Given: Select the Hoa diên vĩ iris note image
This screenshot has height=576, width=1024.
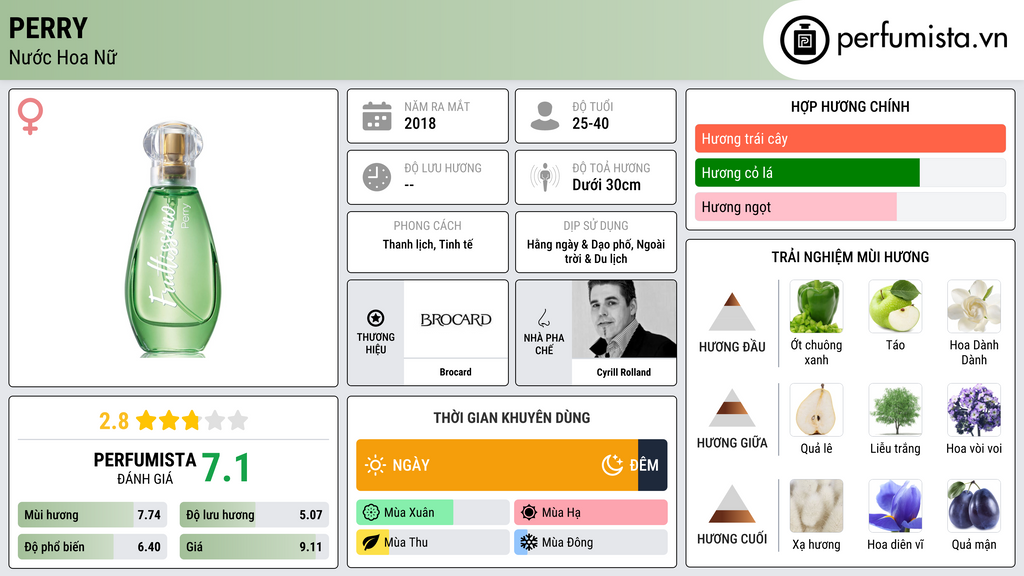Looking at the screenshot, I should 895,506.
